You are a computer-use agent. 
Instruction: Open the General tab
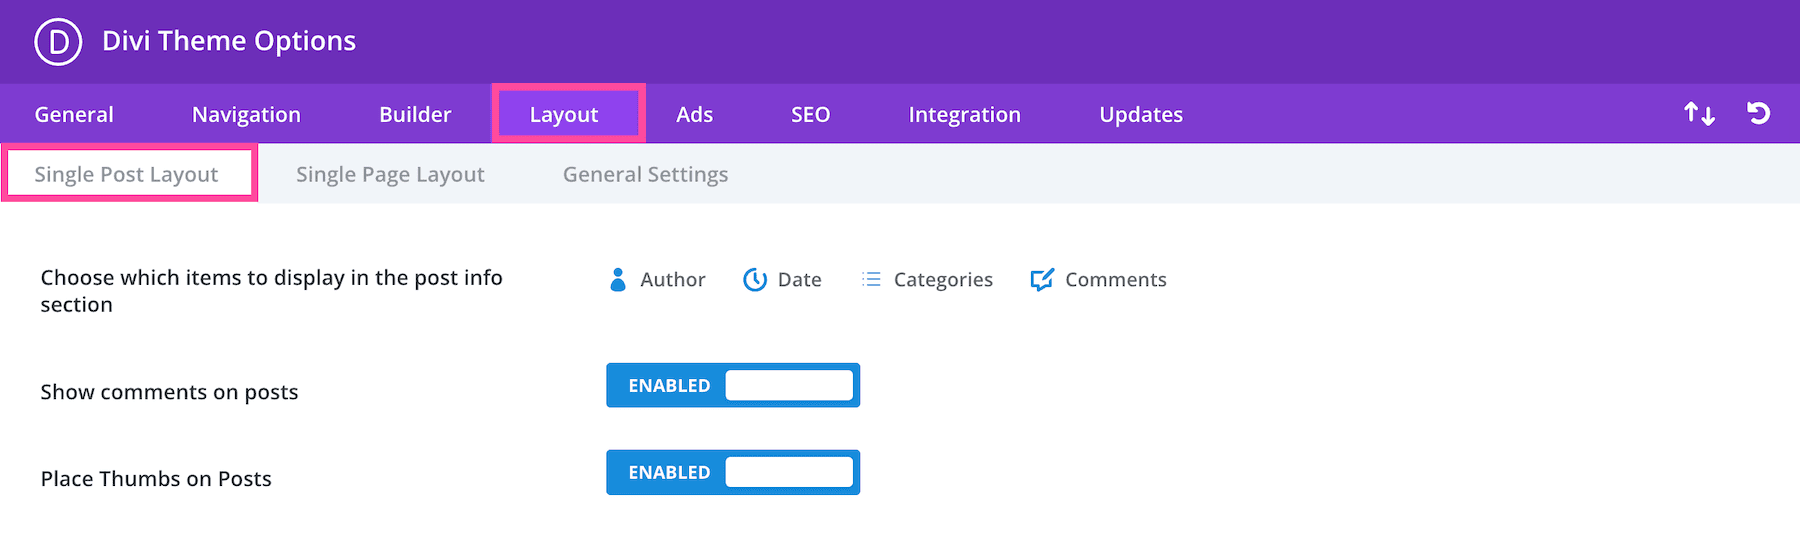[74, 115]
